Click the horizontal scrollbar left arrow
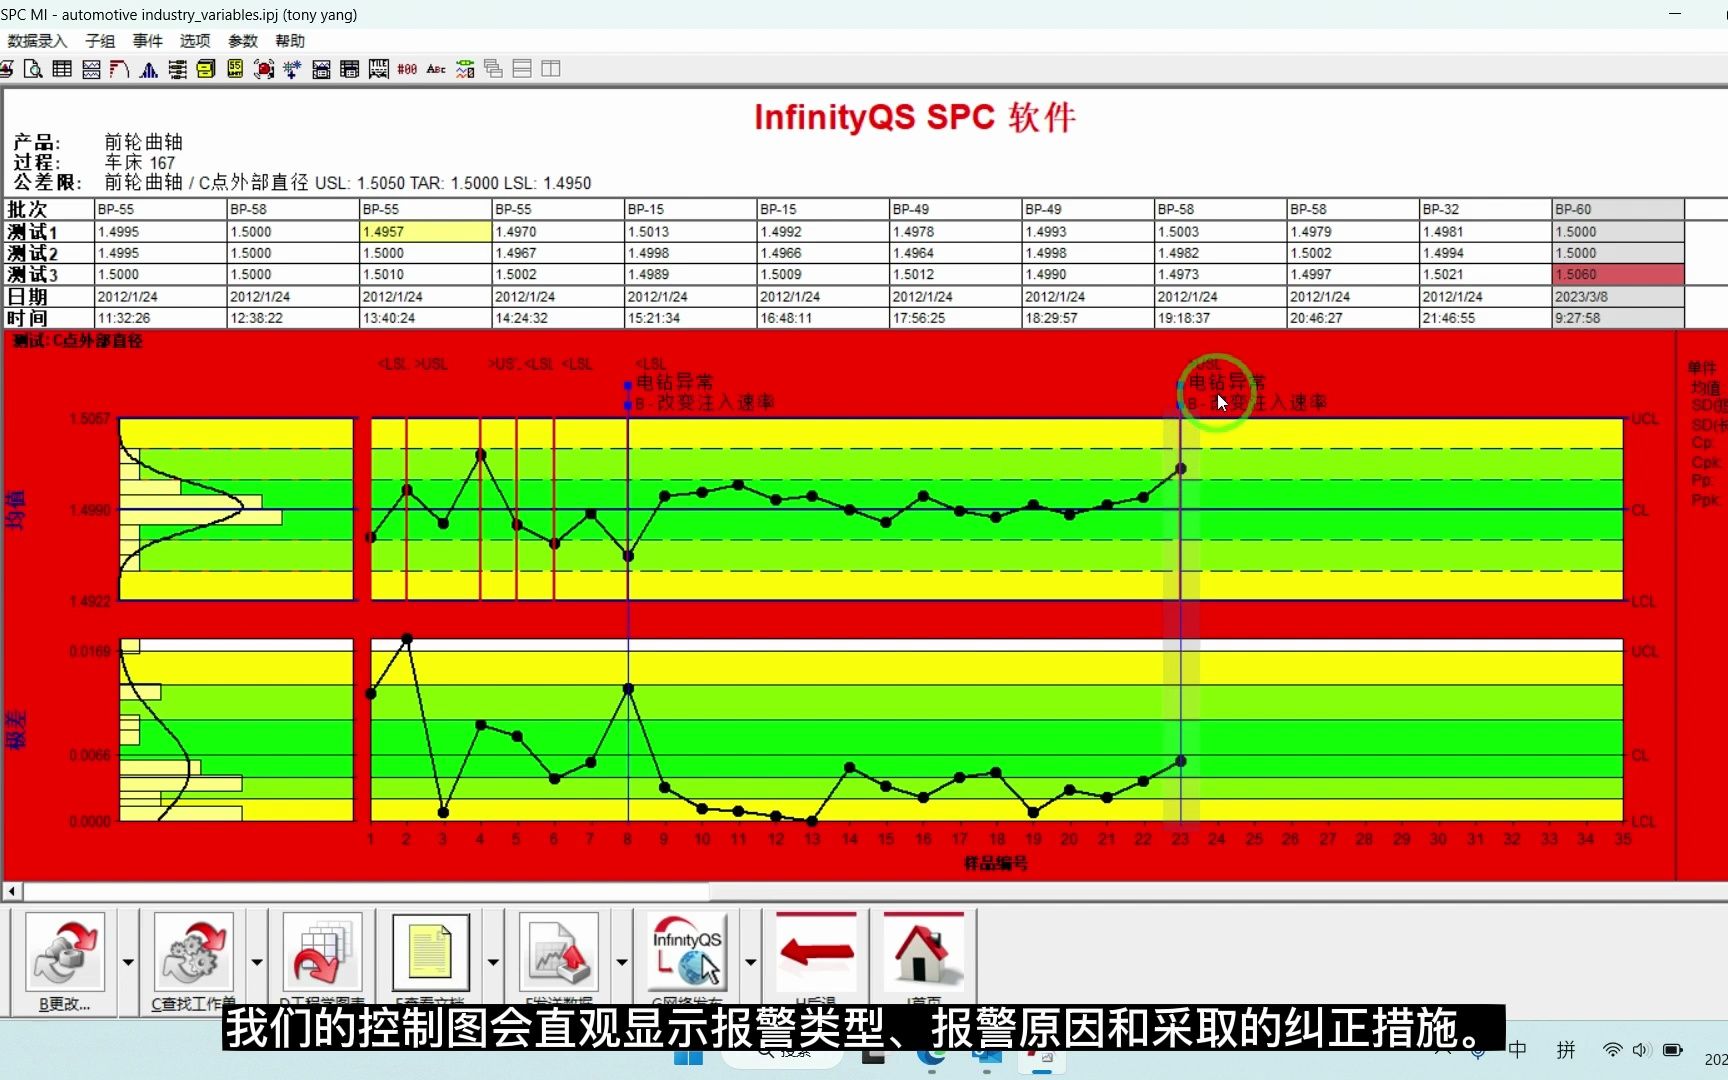This screenshot has width=1728, height=1080. pos(12,891)
